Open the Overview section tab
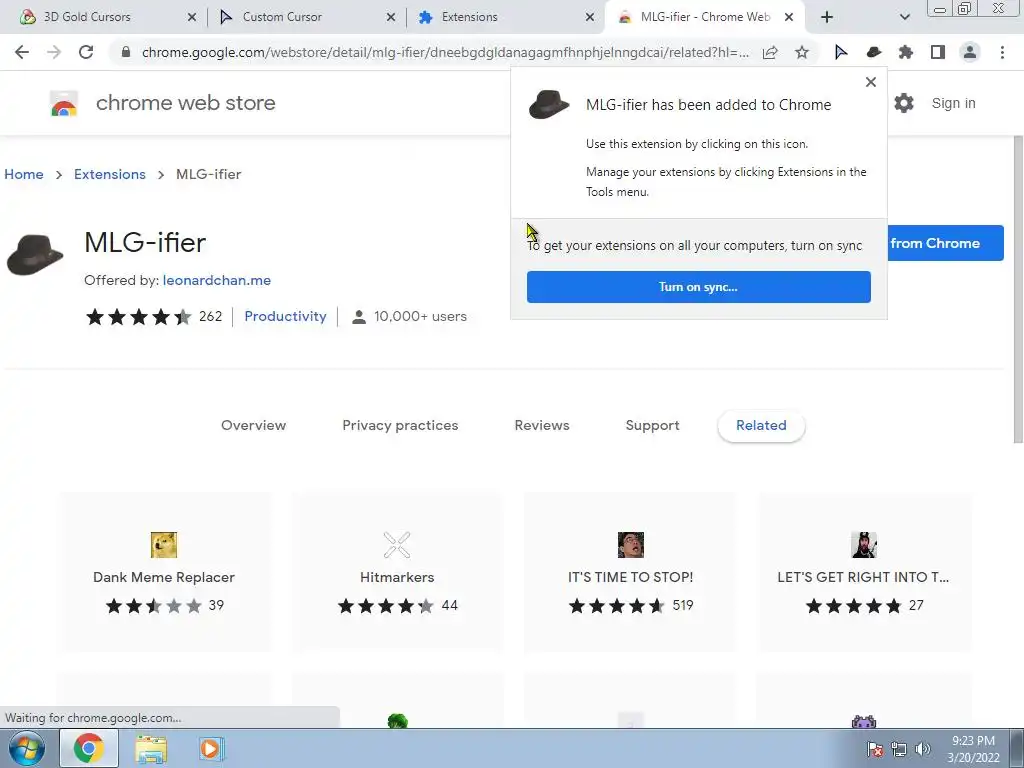 click(x=253, y=425)
